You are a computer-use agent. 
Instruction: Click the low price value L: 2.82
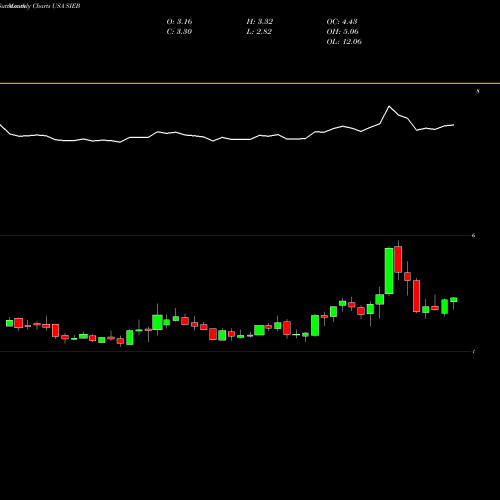coord(259,32)
